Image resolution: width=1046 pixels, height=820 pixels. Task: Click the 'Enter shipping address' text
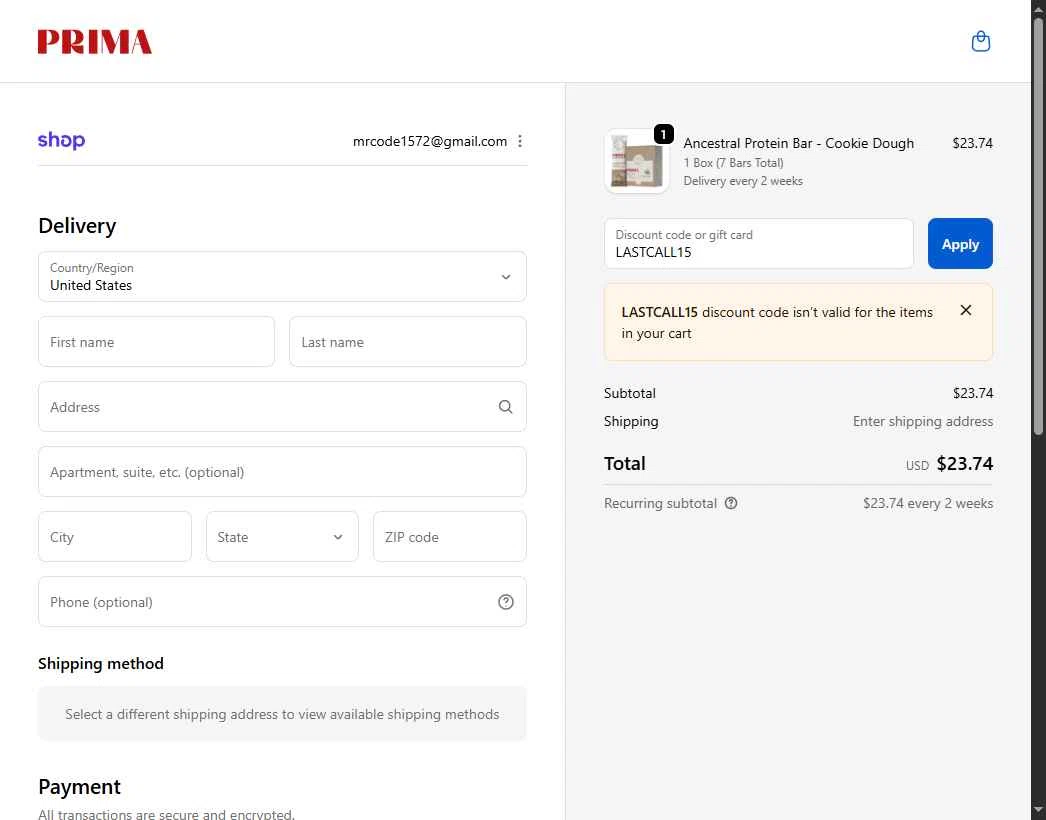point(923,421)
